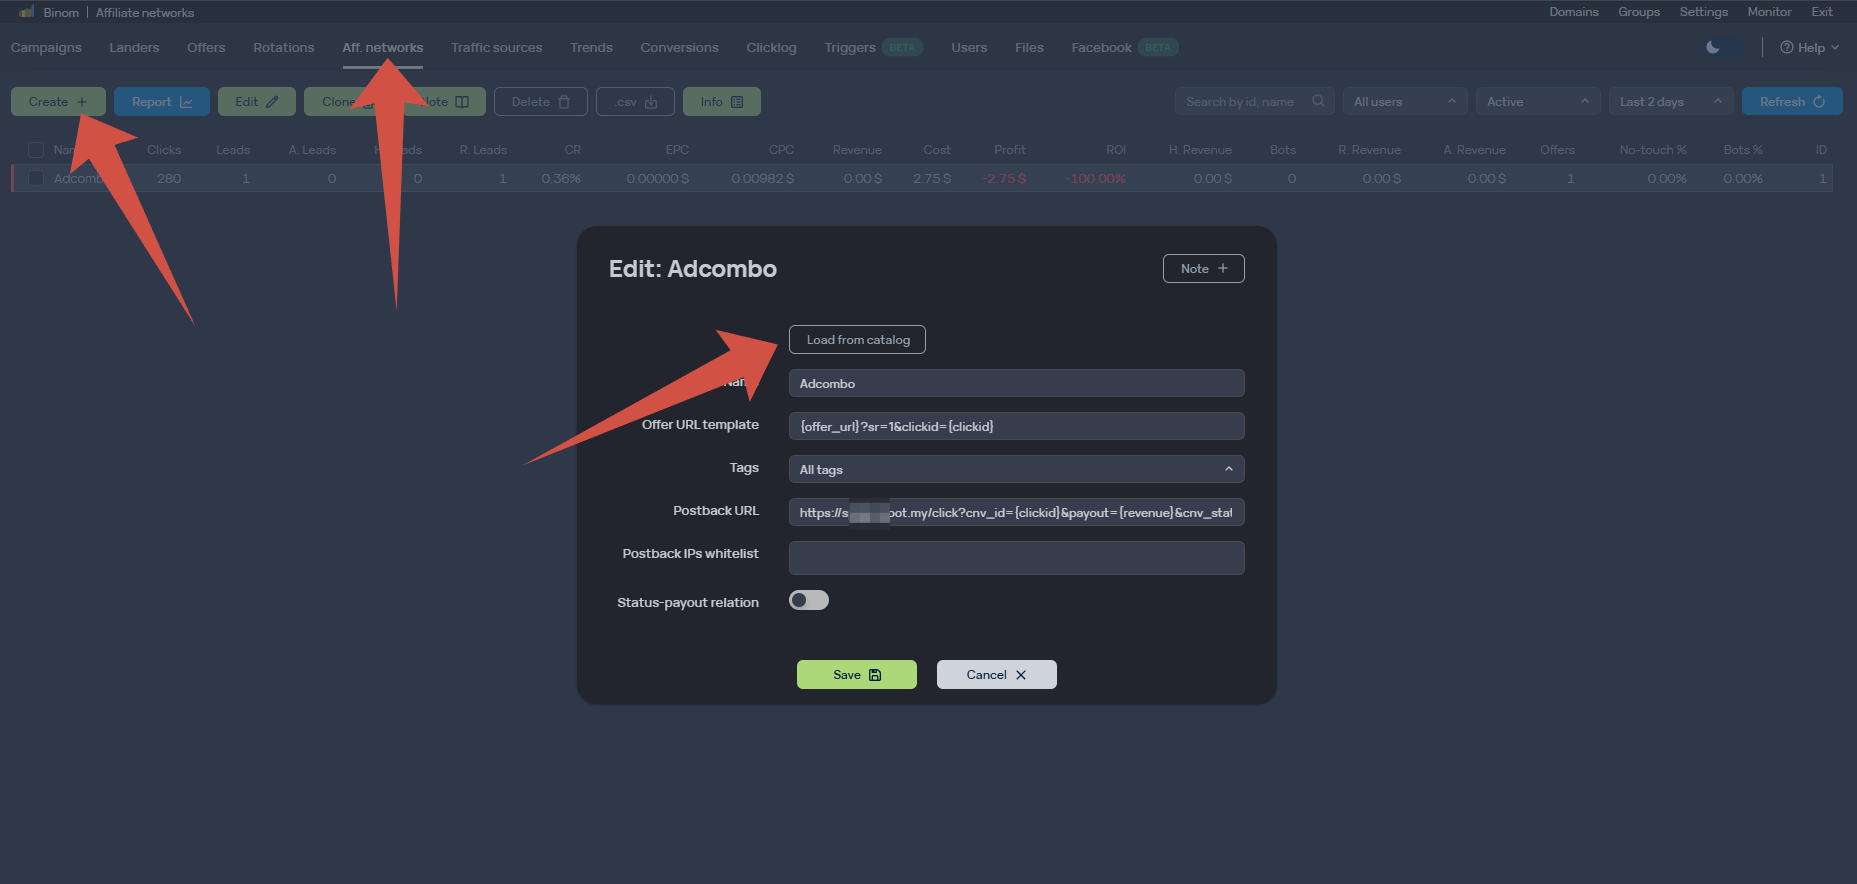This screenshot has height=884, width=1857.
Task: Export table with .csv button
Action: pos(636,101)
